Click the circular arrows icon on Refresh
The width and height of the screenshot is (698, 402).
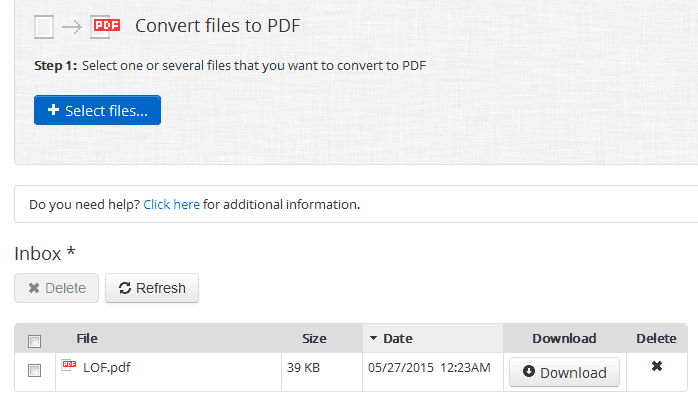coord(125,288)
